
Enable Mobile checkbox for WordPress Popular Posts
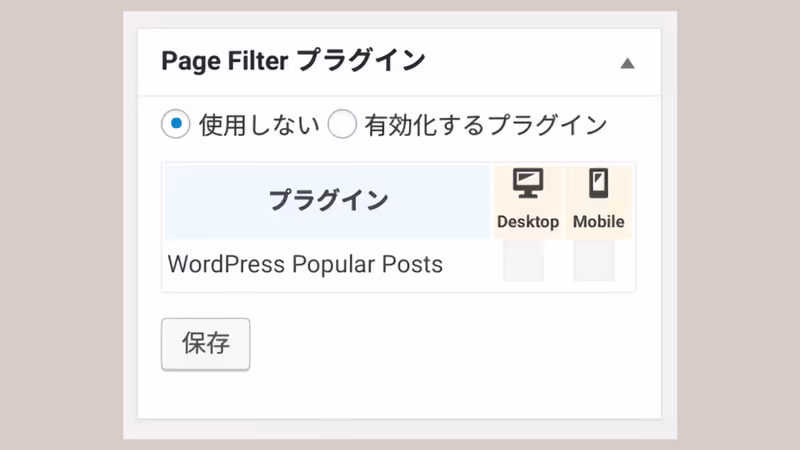click(594, 264)
